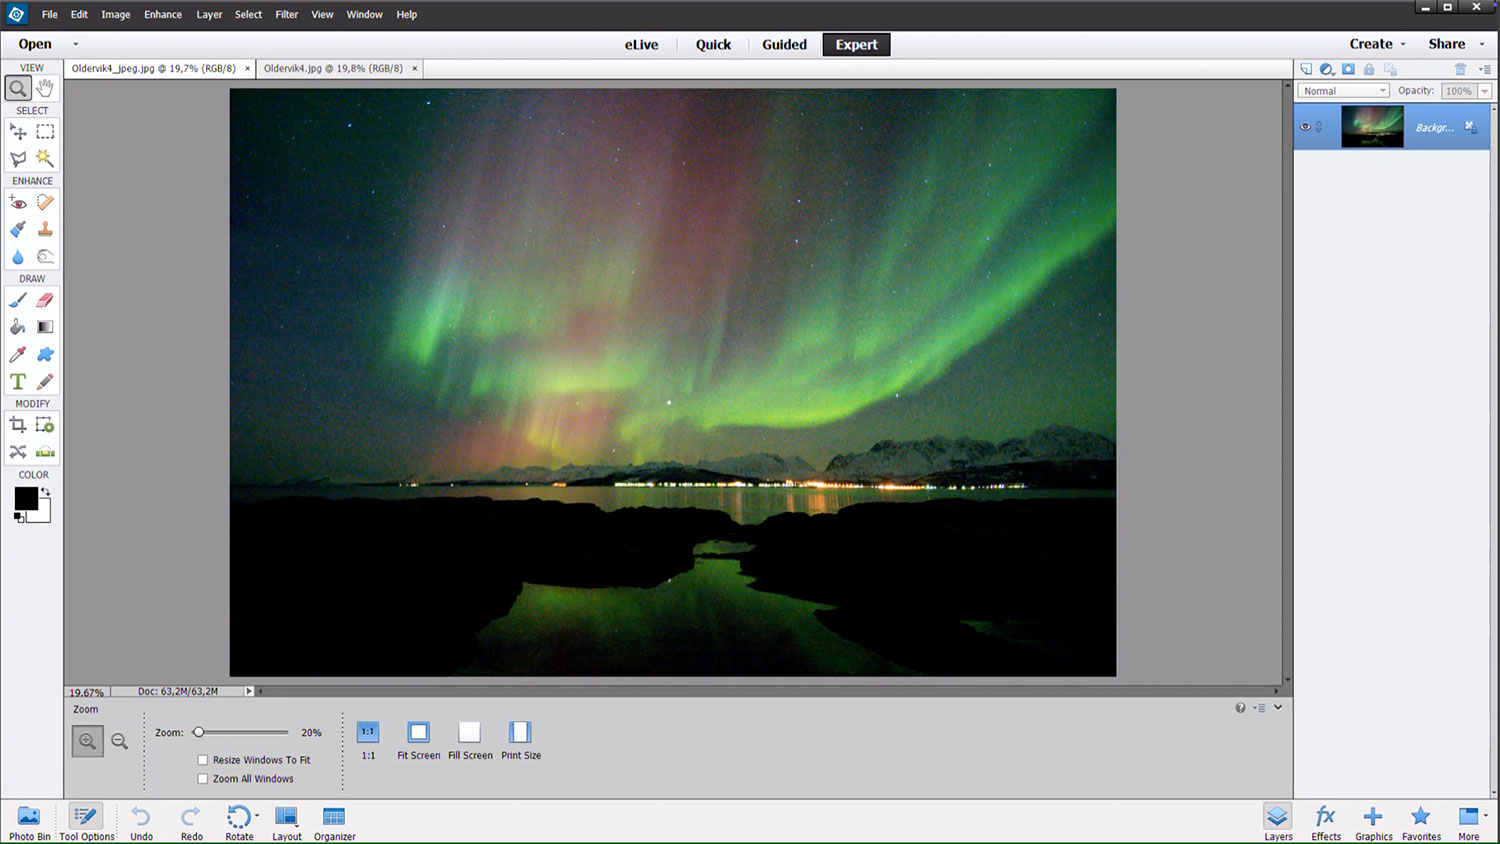Pick the Red Eye Removal tool
The image size is (1500, 844).
[x=18, y=202]
